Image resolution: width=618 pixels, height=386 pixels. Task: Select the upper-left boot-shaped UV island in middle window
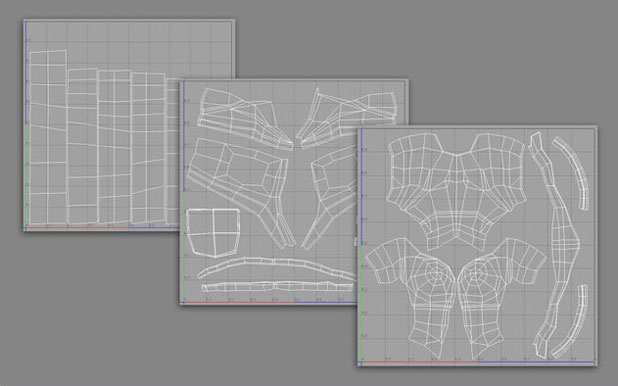click(245, 118)
